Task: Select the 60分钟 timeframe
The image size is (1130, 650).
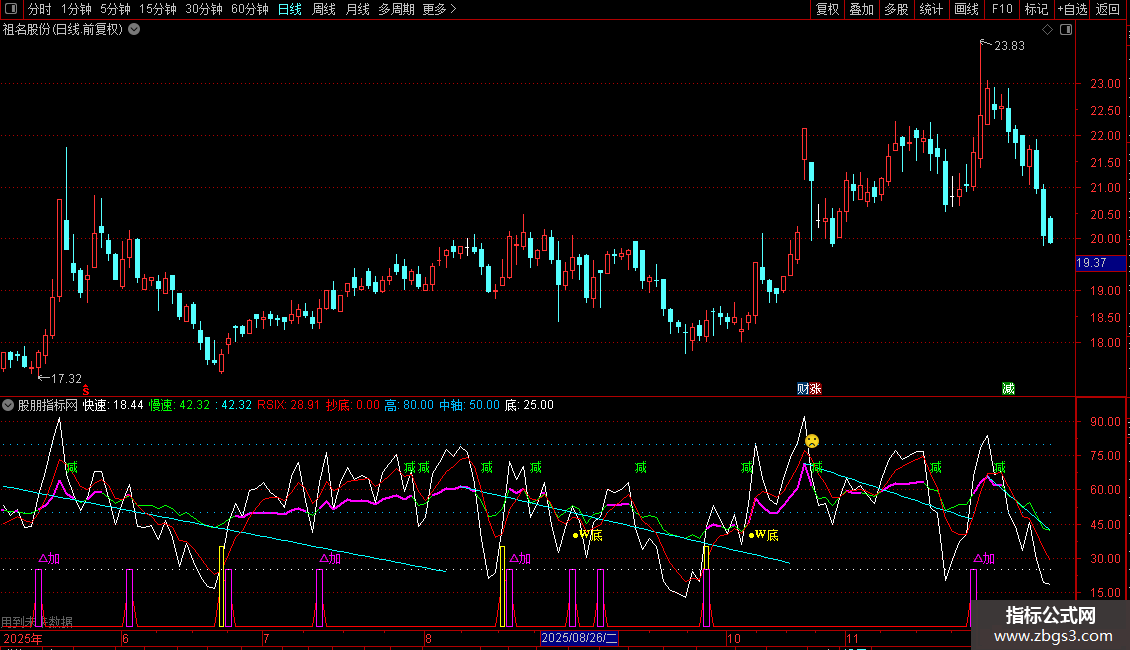Action: pyautogui.click(x=249, y=9)
